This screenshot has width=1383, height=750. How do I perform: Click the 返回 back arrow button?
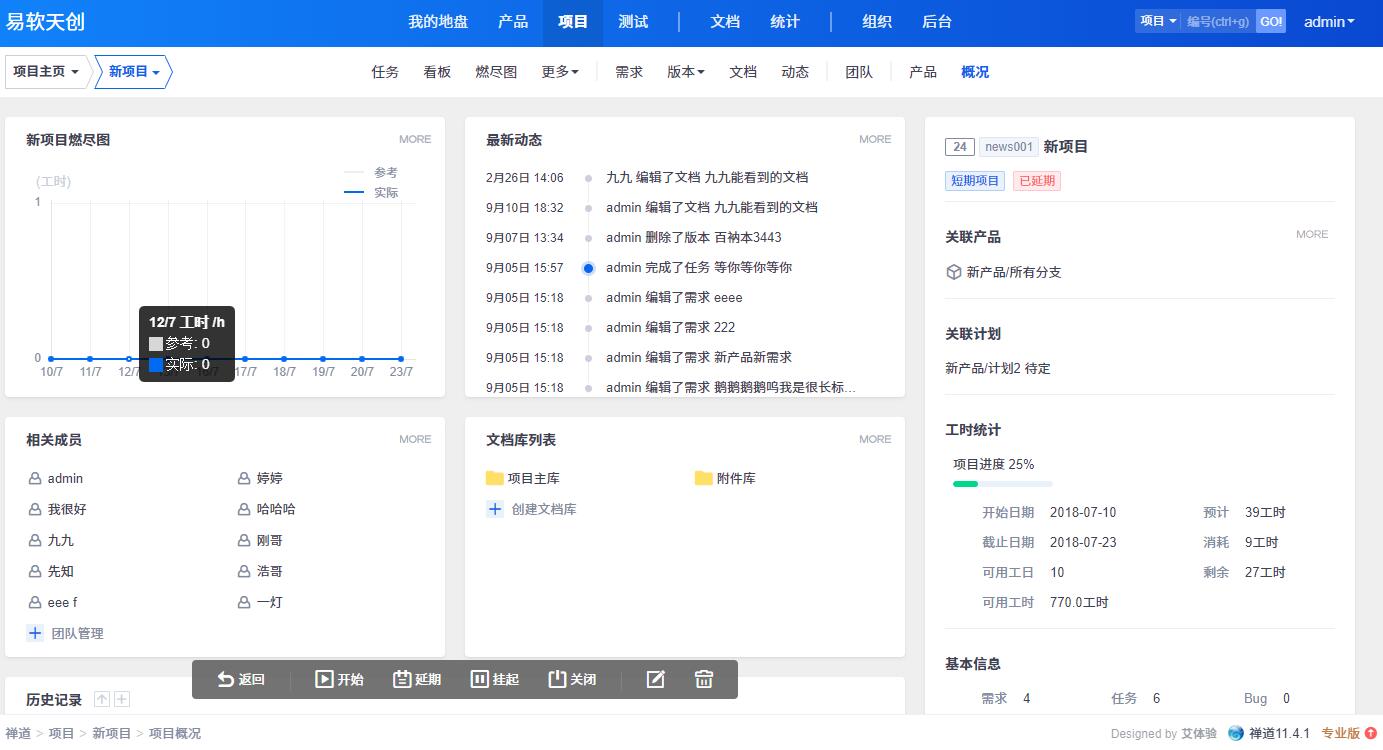pyautogui.click(x=241, y=680)
